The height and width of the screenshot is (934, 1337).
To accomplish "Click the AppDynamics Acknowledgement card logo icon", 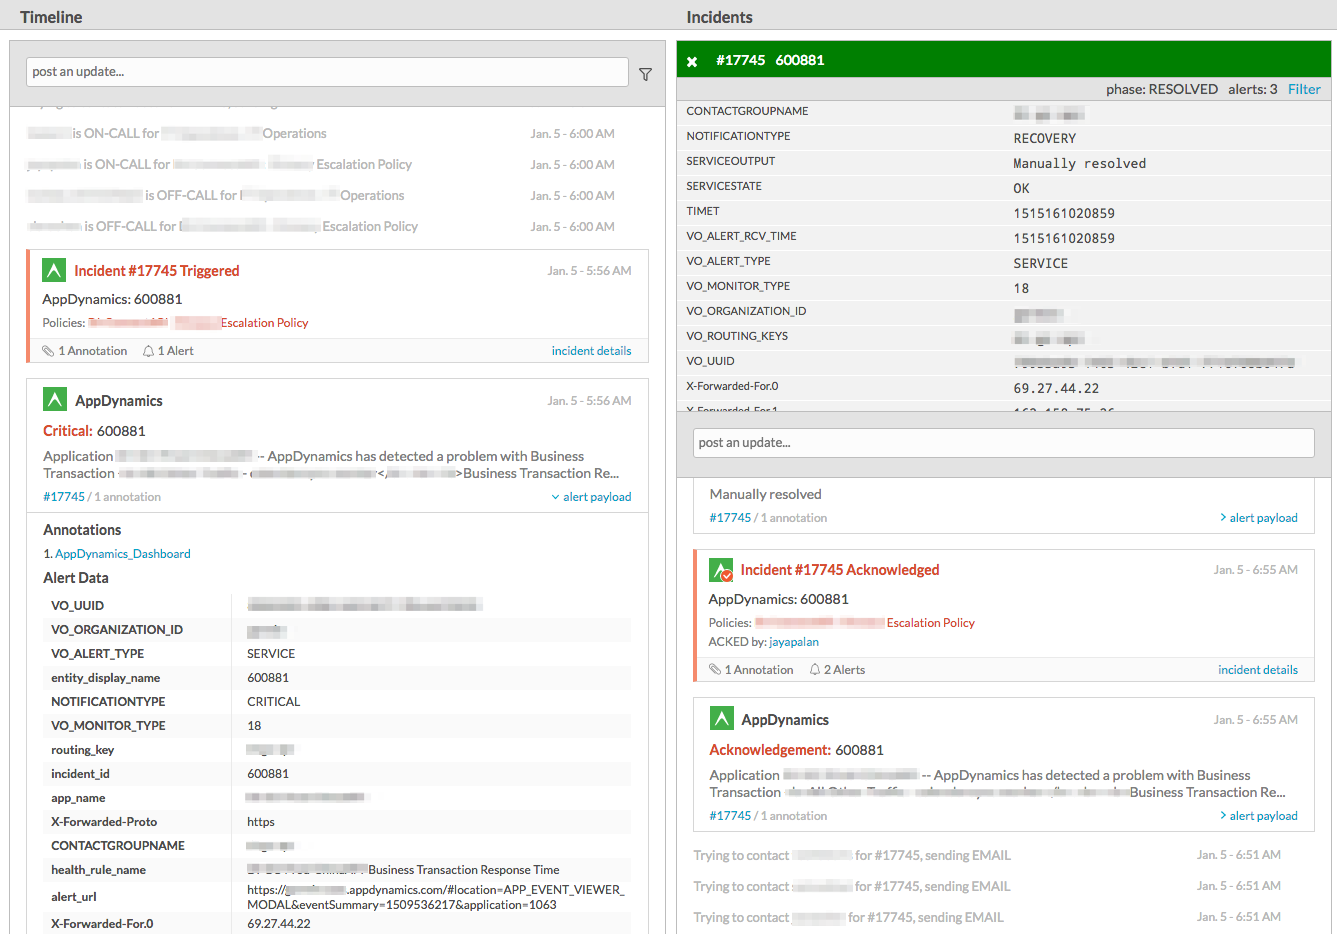I will pos(721,718).
